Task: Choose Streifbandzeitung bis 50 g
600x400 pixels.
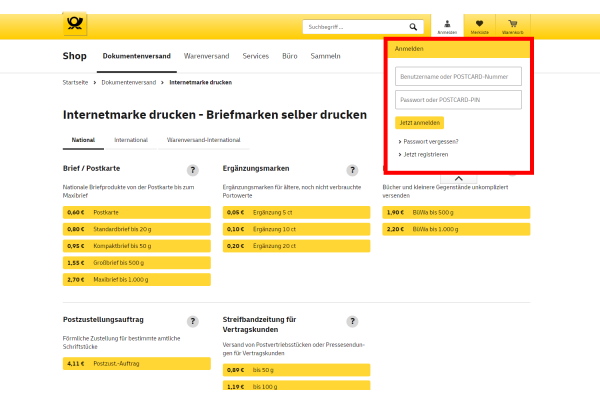Action: 297,370
